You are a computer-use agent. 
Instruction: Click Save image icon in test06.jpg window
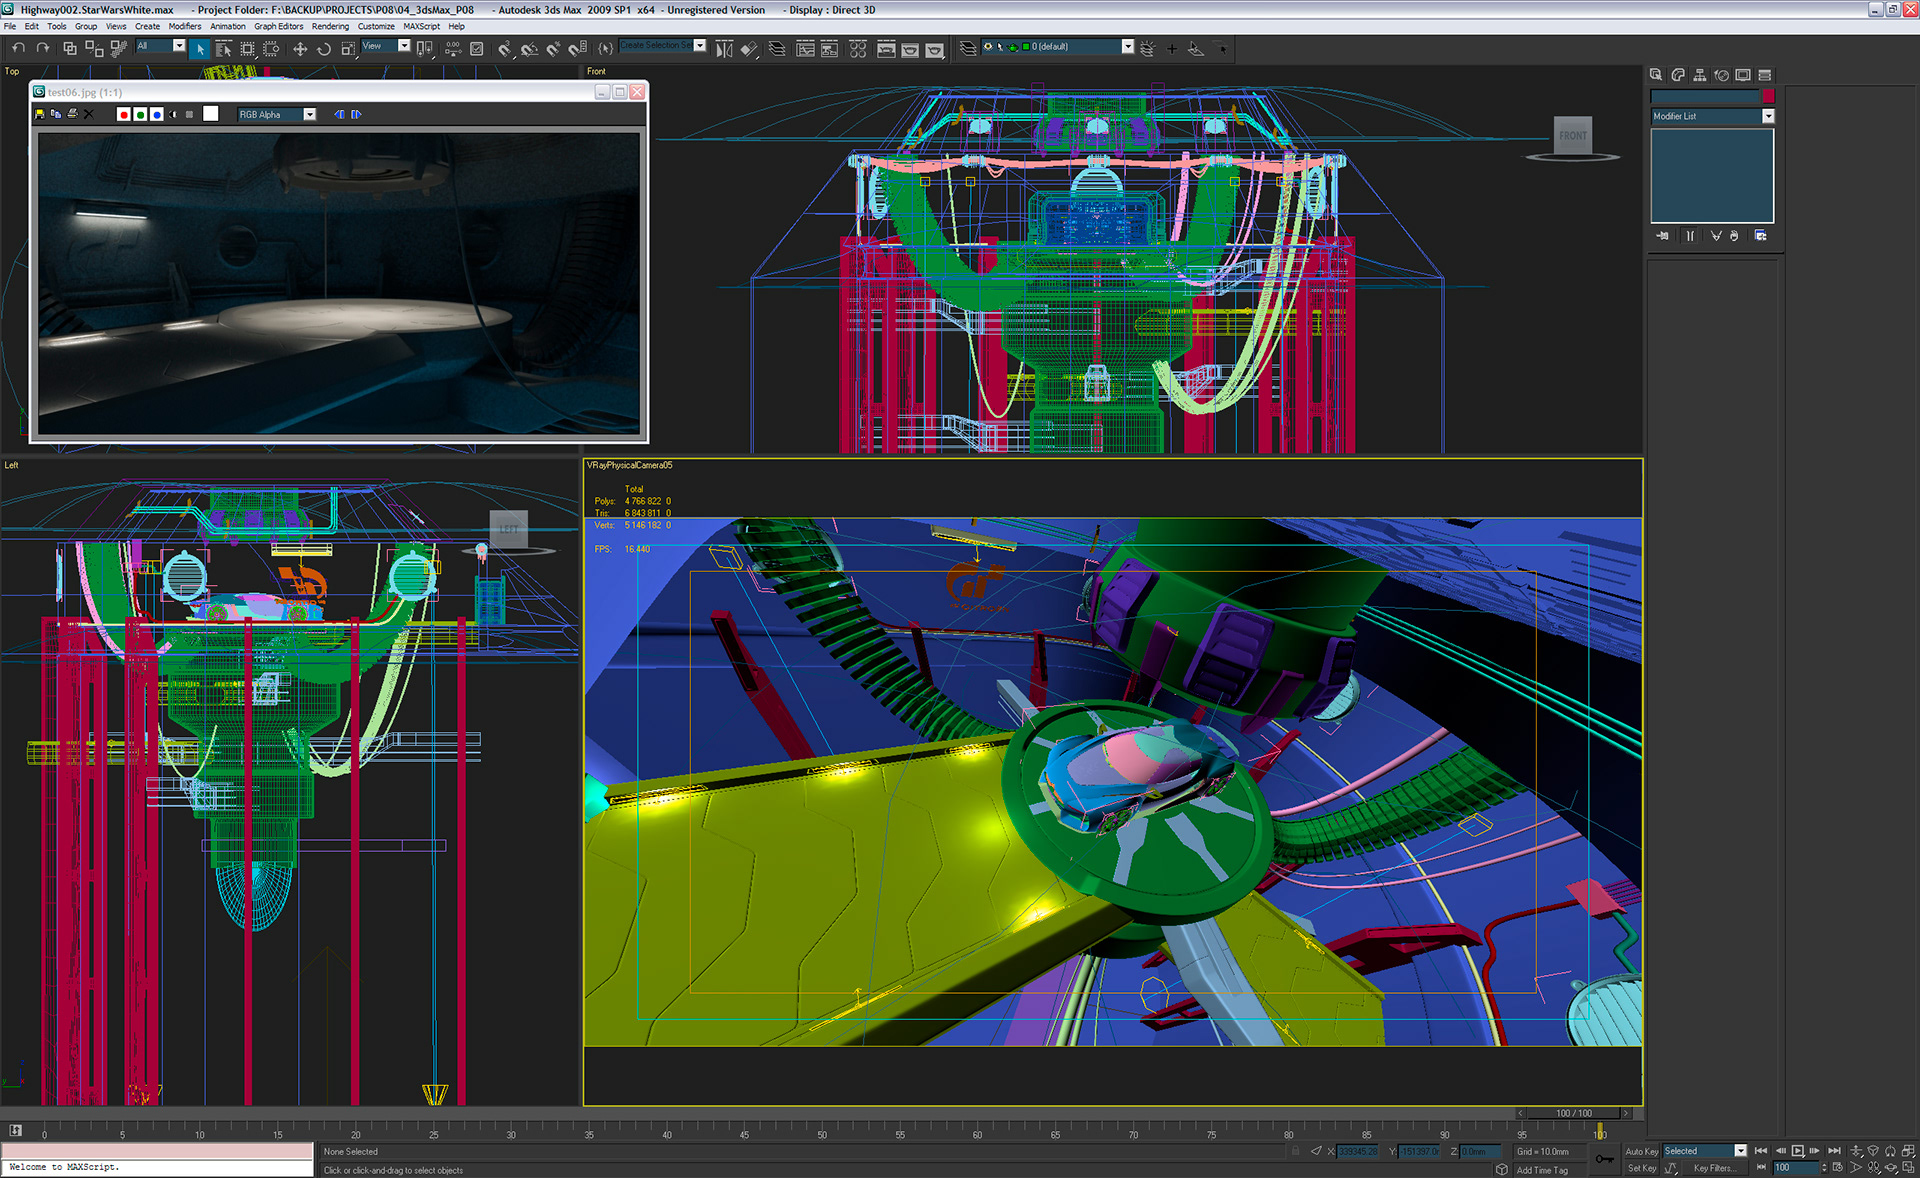point(40,114)
